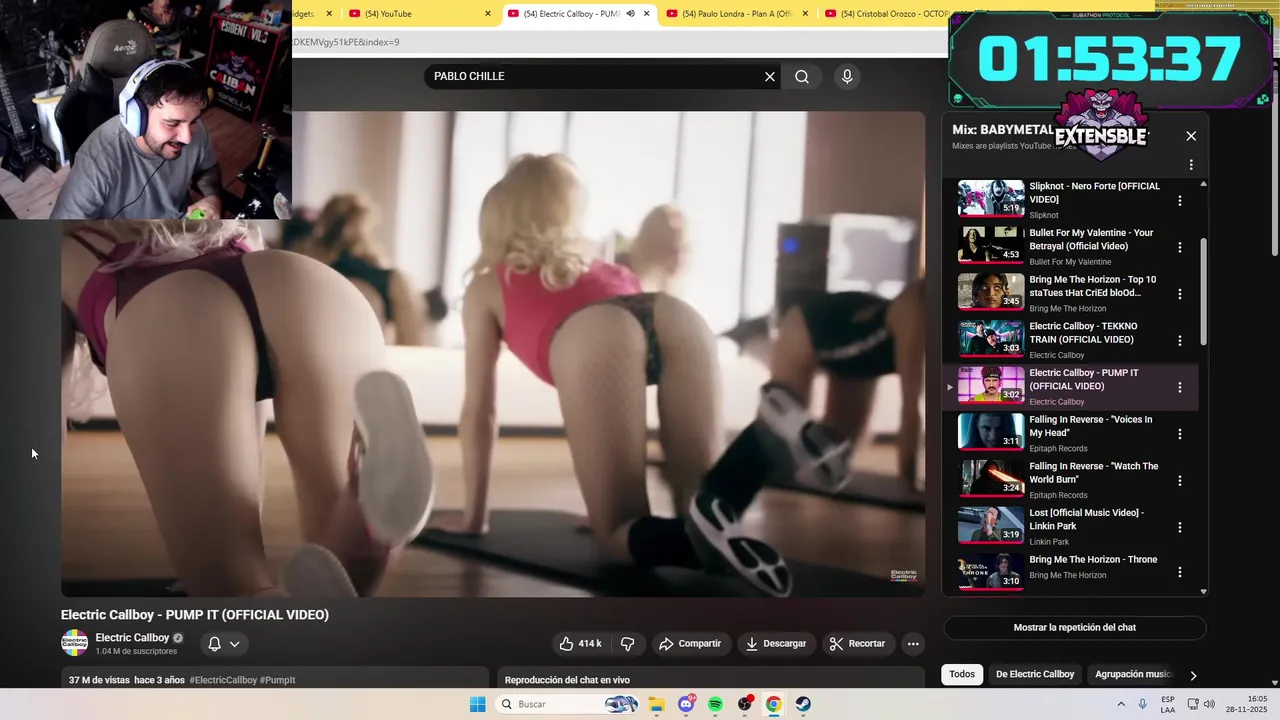Open the Compartir share dialog
Image resolution: width=1280 pixels, height=720 pixels.
click(x=690, y=644)
